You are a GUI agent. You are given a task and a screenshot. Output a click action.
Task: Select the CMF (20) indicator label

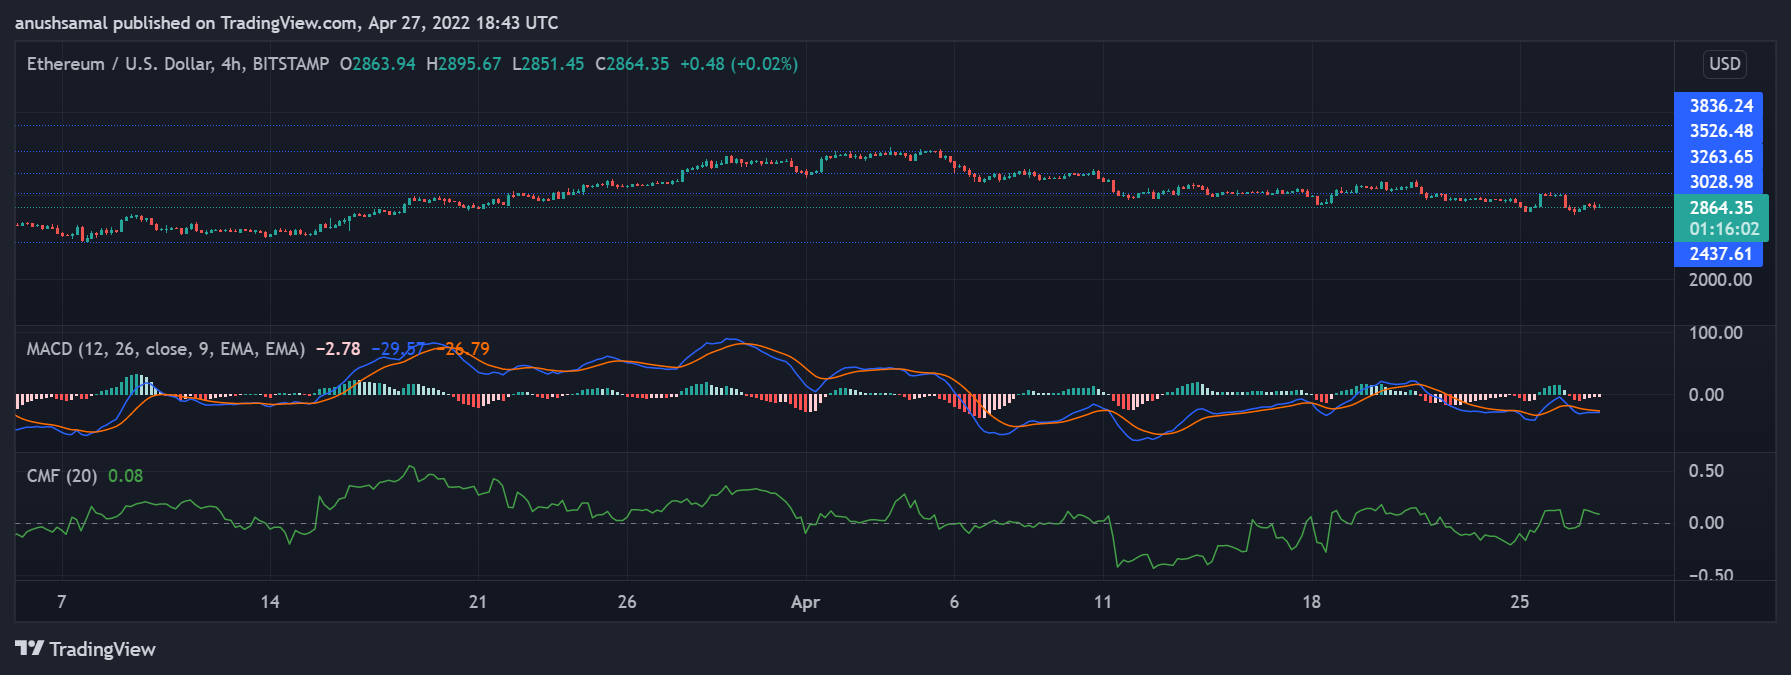pos(61,476)
